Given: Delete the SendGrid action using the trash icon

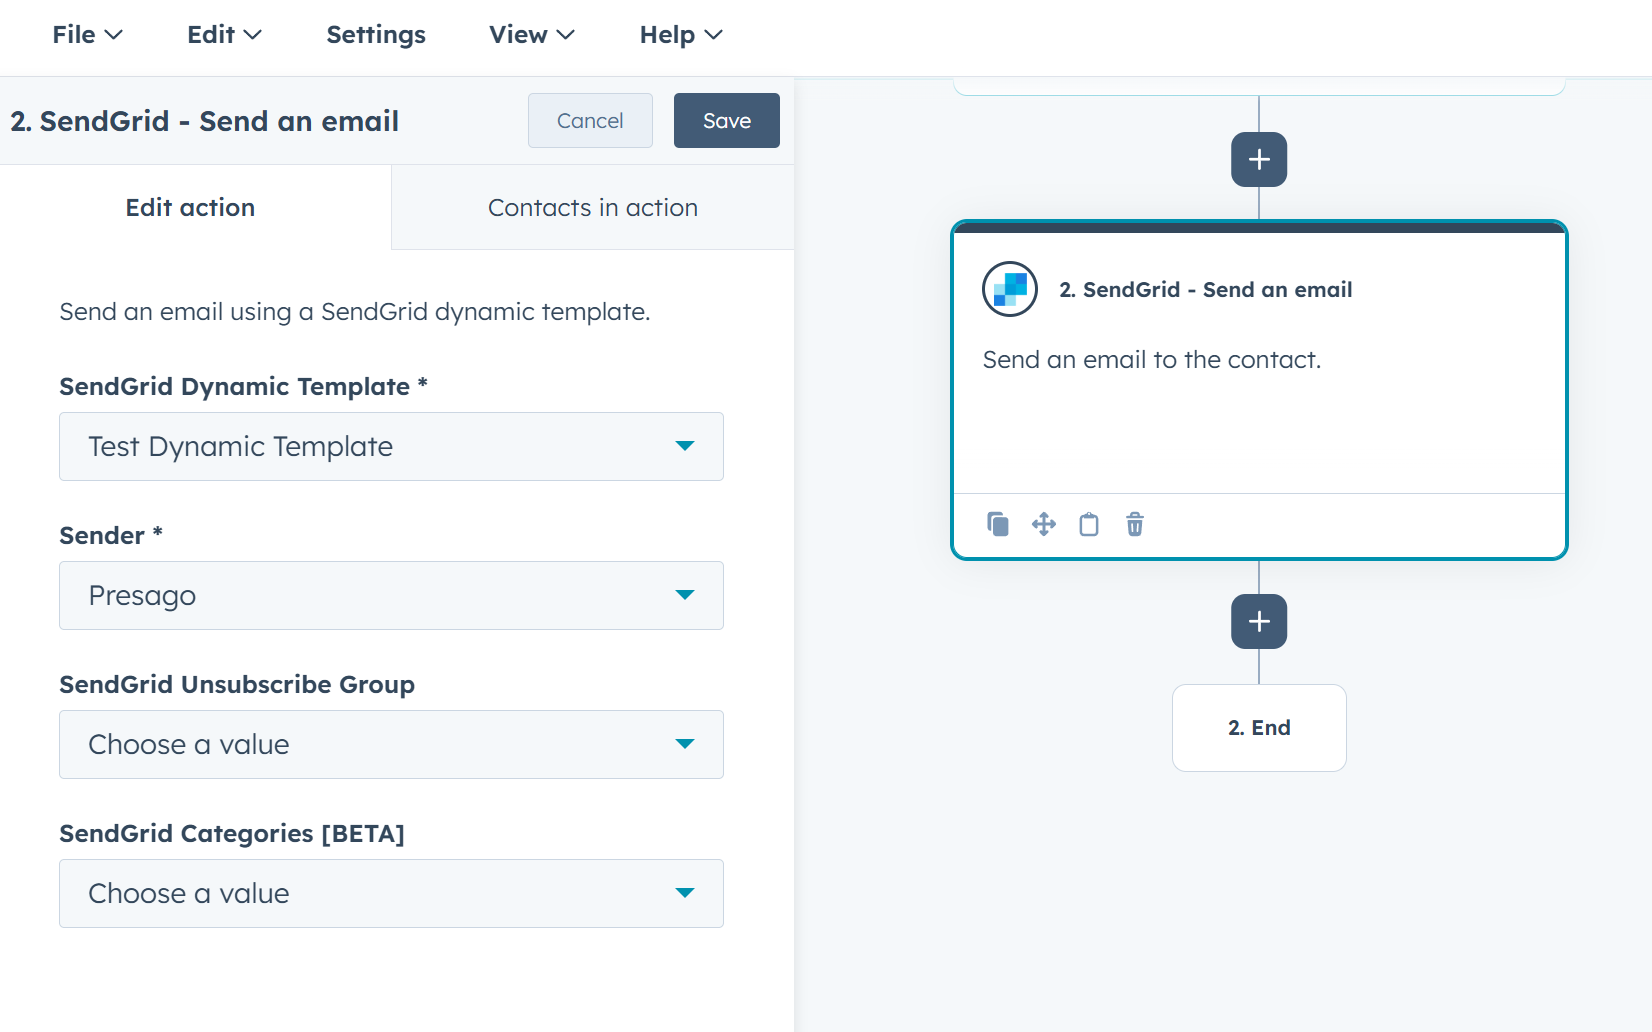Looking at the screenshot, I should 1134,524.
